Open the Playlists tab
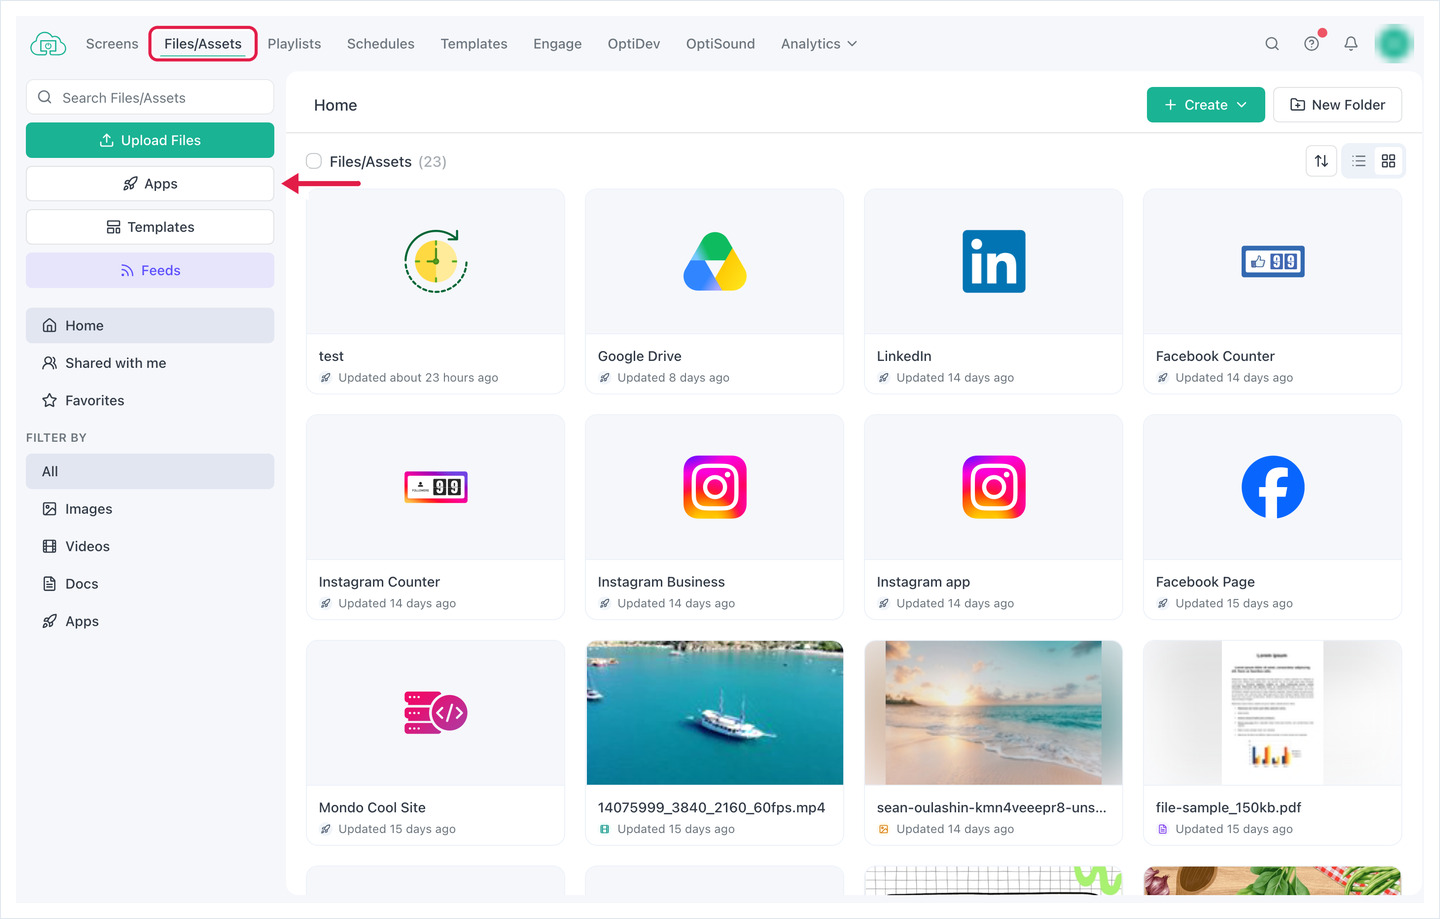Image resolution: width=1440 pixels, height=919 pixels. click(294, 44)
